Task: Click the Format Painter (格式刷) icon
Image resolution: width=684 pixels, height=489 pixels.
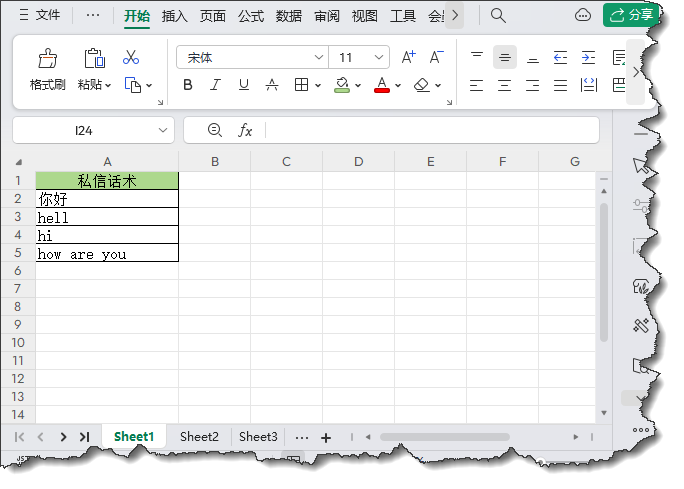Action: tap(48, 58)
